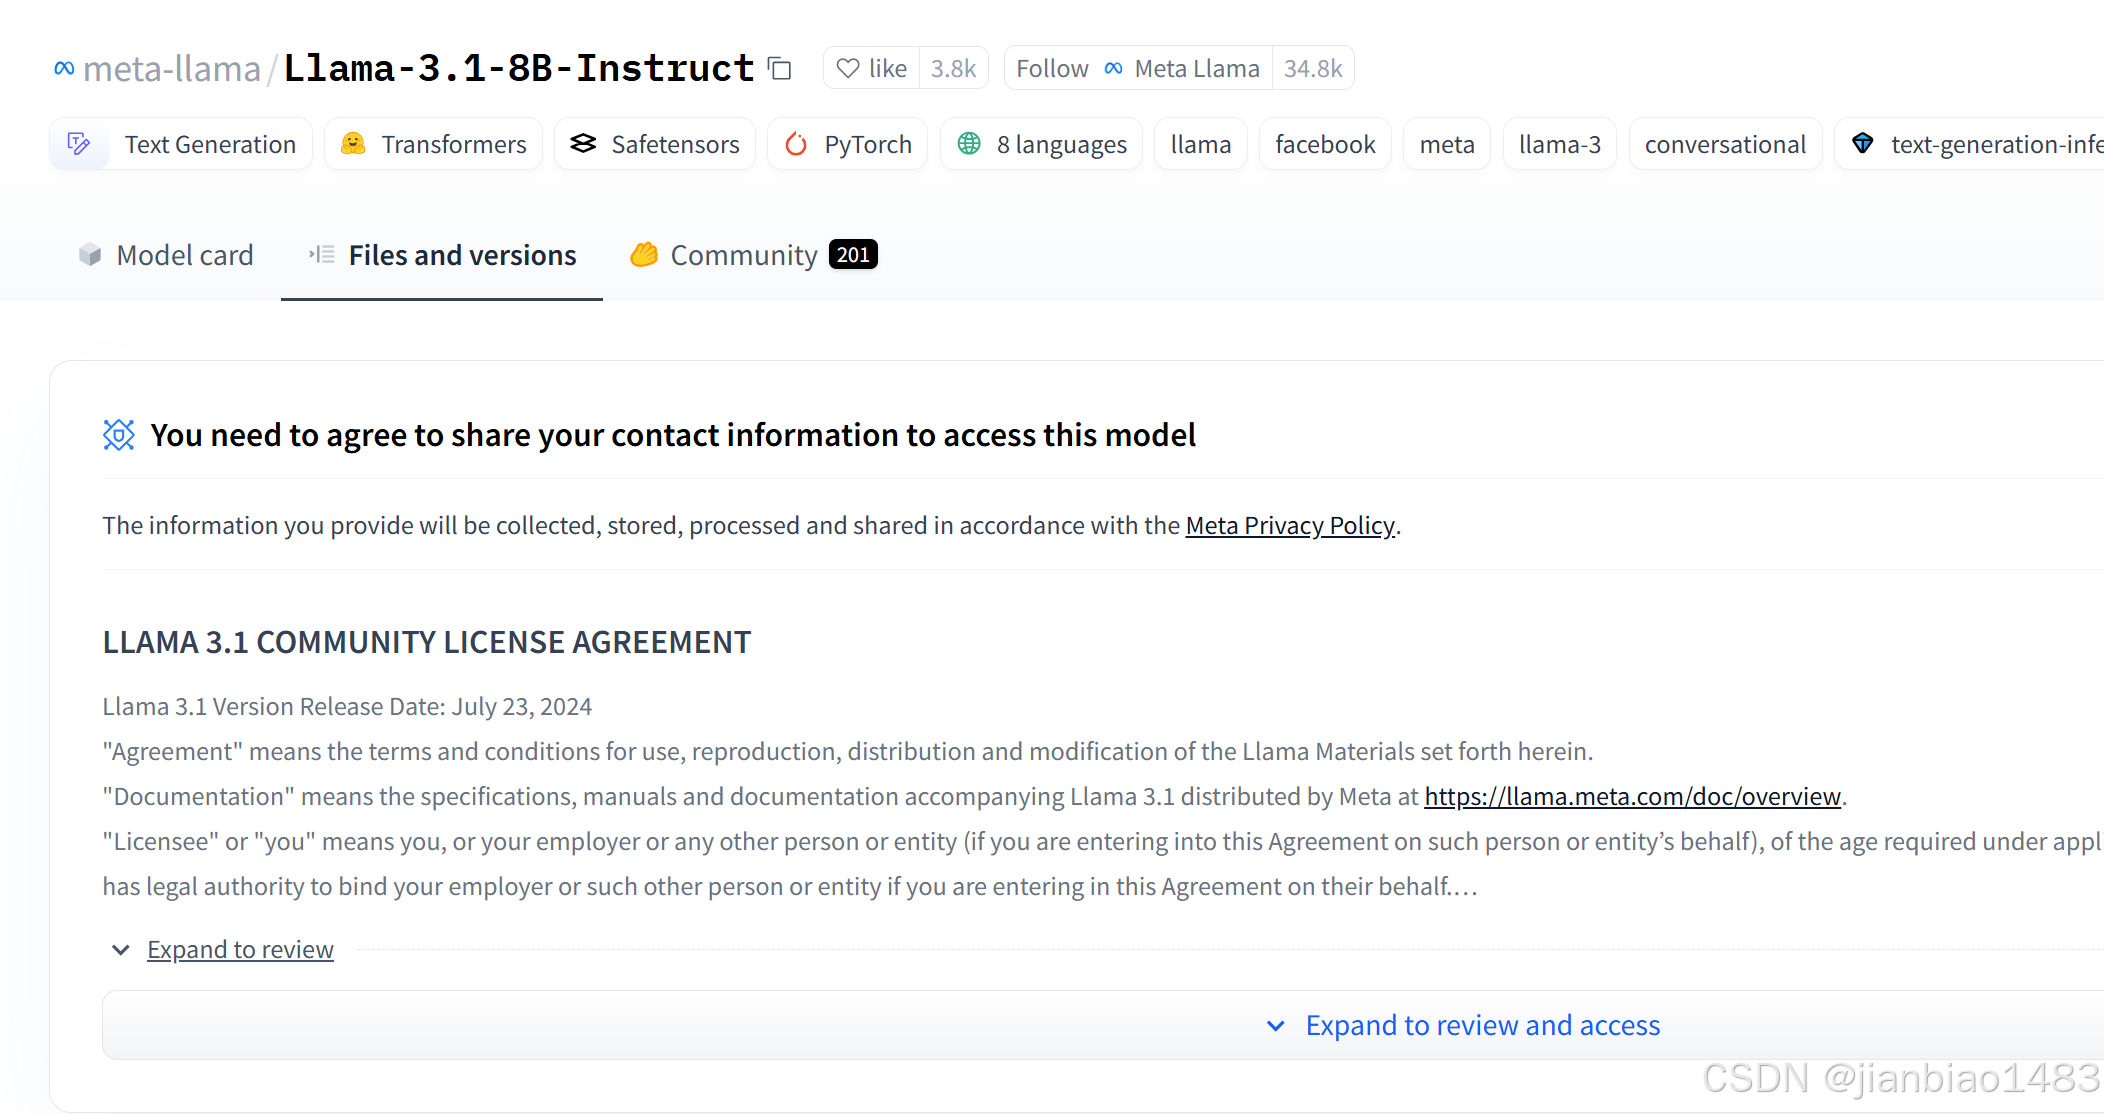This screenshot has width=2104, height=1114.
Task: Click the chevron beside Expand to review
Action: tap(121, 949)
